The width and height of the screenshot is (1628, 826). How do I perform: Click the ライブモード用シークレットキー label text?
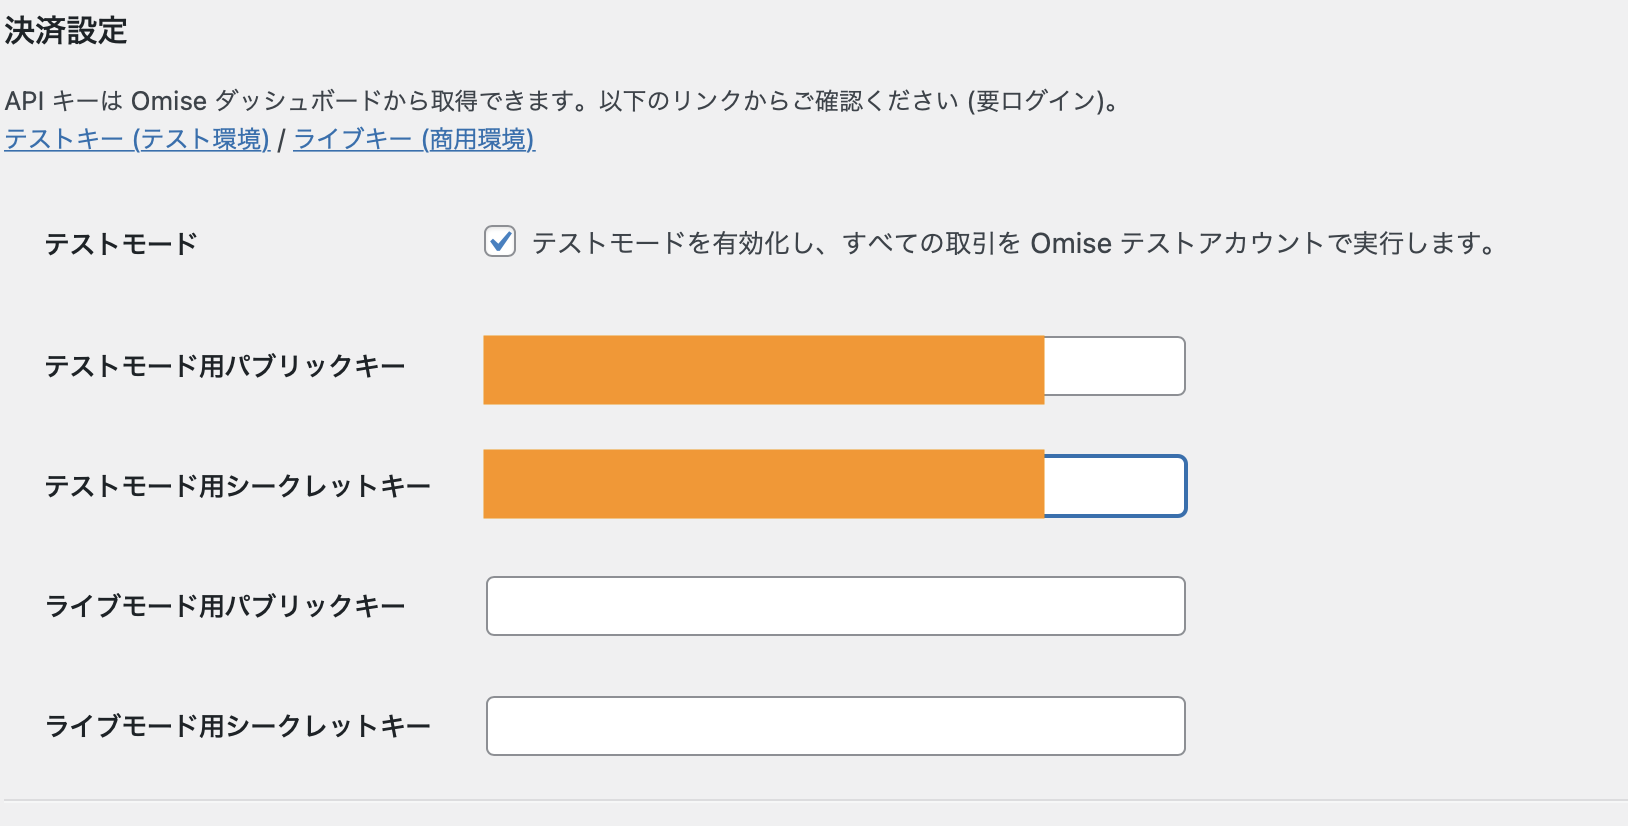tap(237, 726)
